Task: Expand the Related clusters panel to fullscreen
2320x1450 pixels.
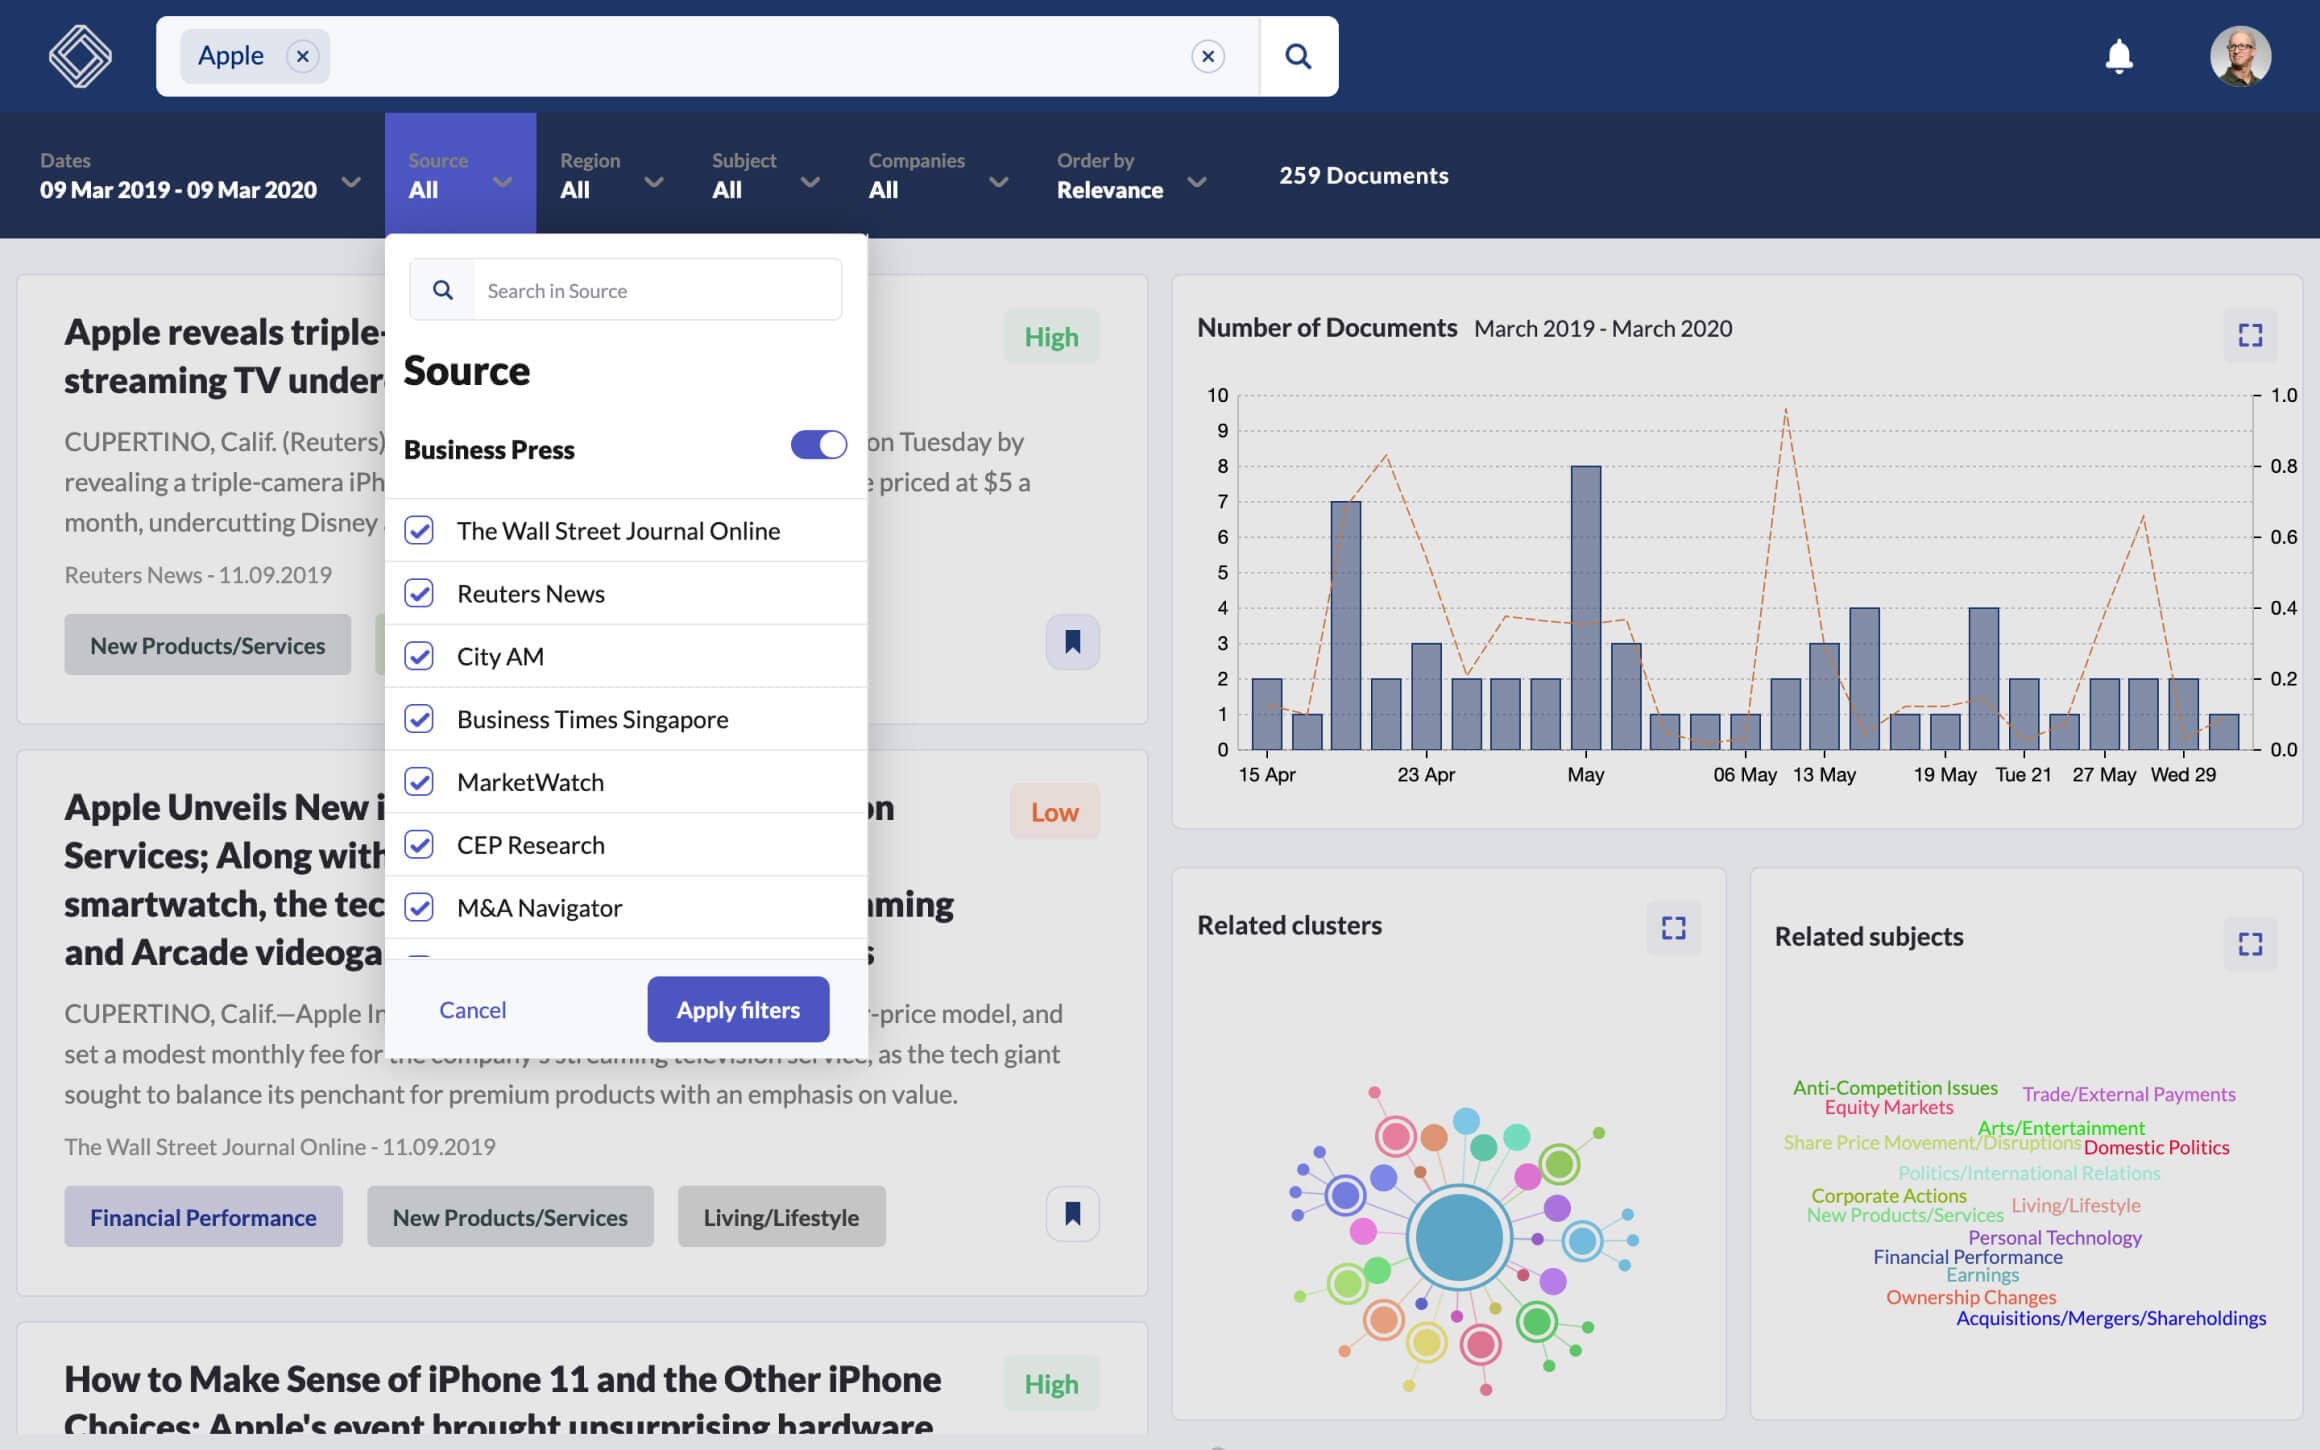Action: click(1673, 929)
